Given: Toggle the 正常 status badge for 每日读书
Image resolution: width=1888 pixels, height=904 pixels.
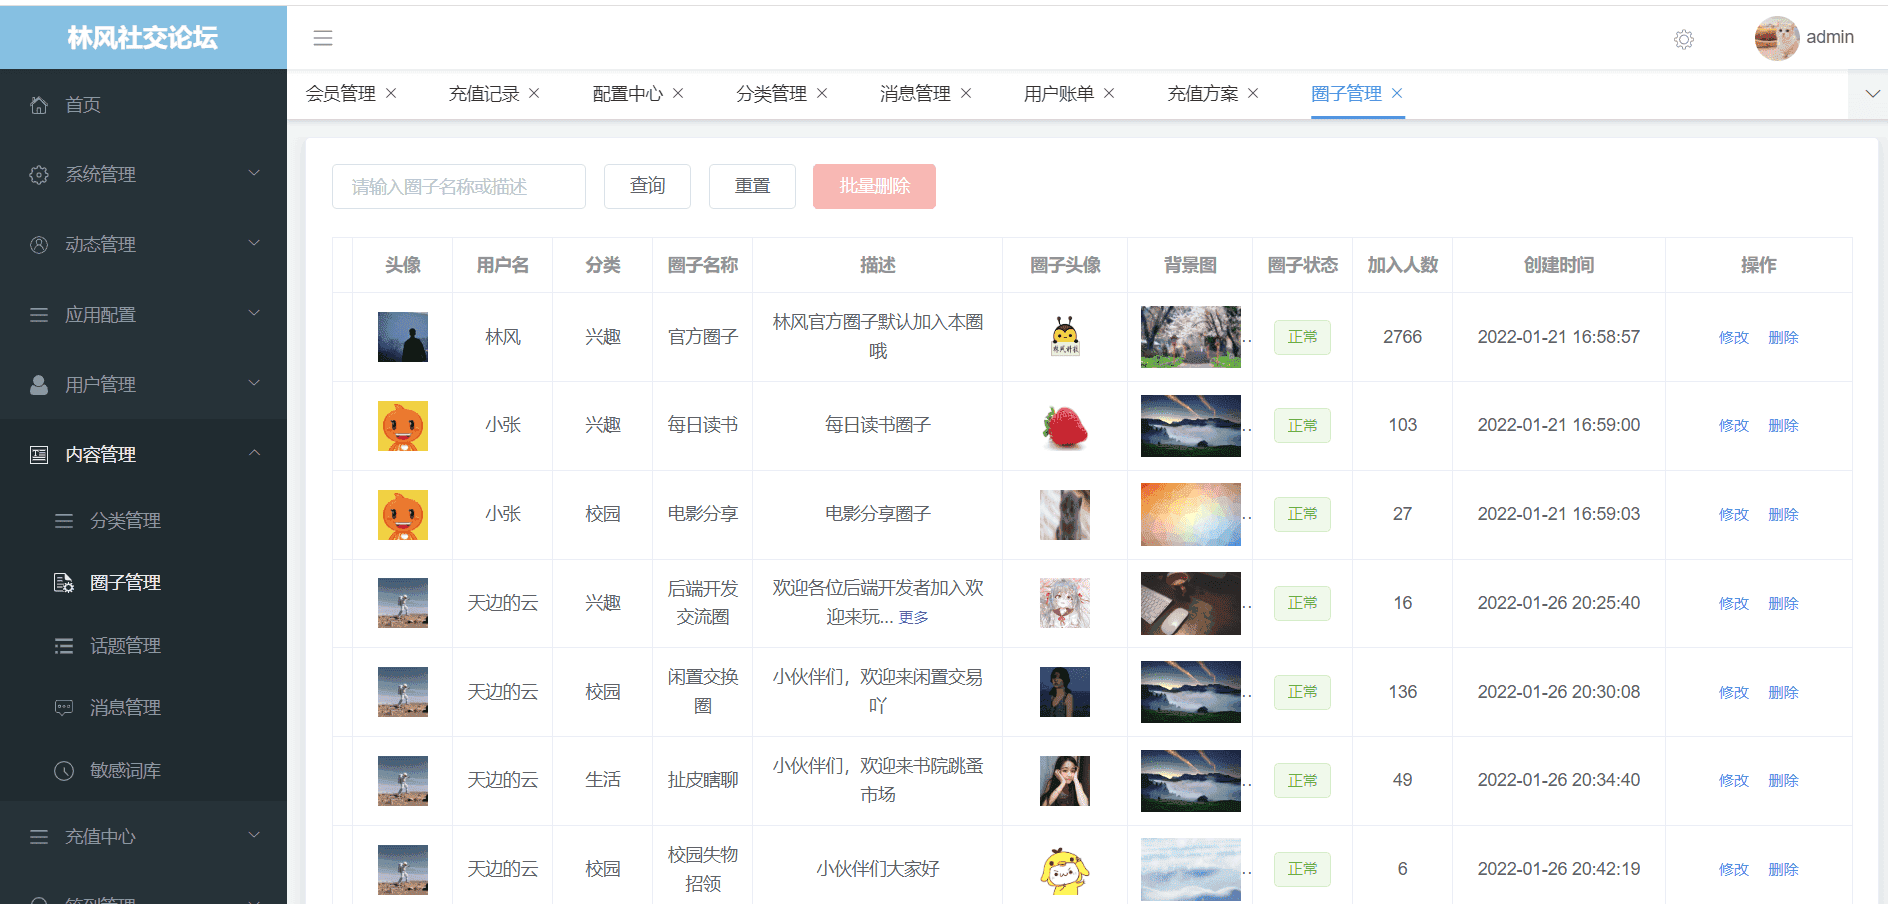Looking at the screenshot, I should [1301, 425].
